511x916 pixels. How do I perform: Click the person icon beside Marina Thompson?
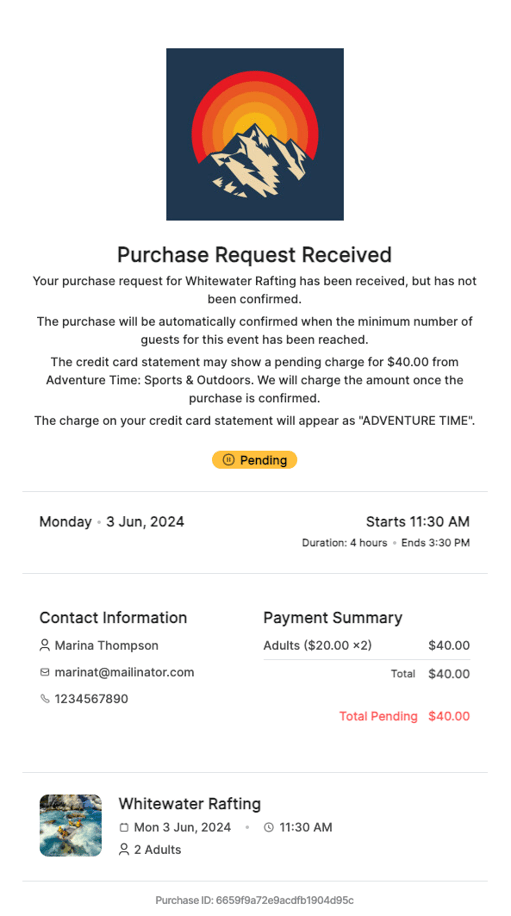(x=44, y=646)
